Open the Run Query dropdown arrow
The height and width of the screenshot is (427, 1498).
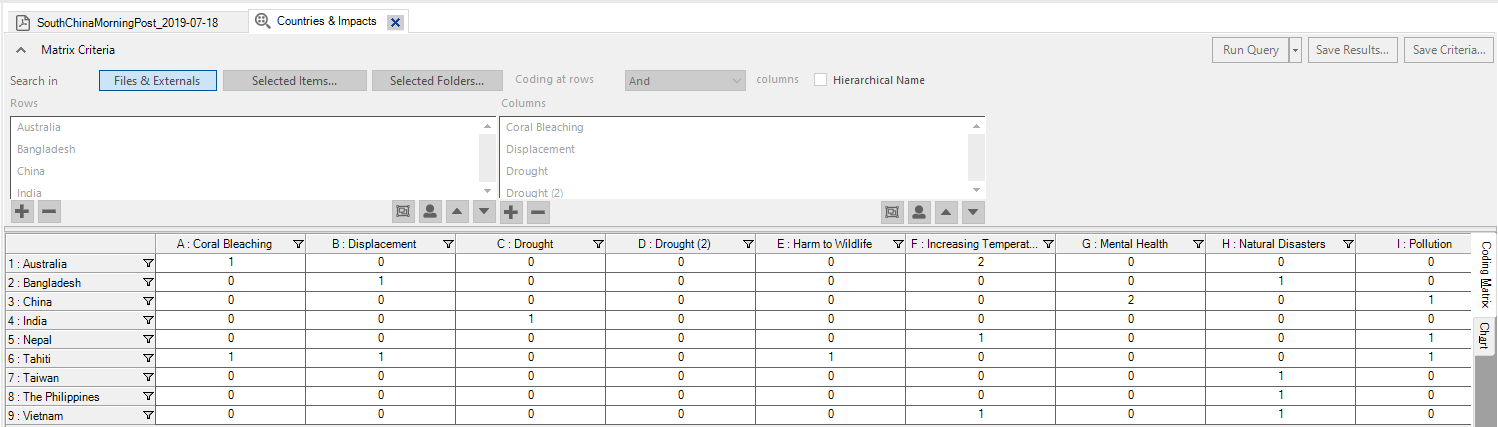[x=1295, y=50]
